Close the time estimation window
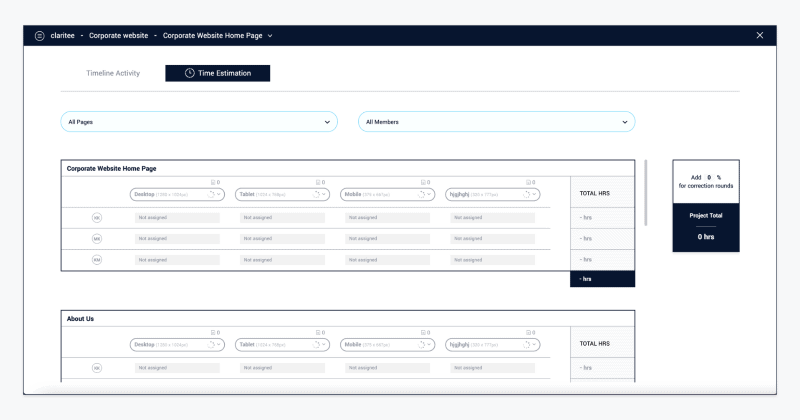Image resolution: width=800 pixels, height=420 pixels. [760, 35]
